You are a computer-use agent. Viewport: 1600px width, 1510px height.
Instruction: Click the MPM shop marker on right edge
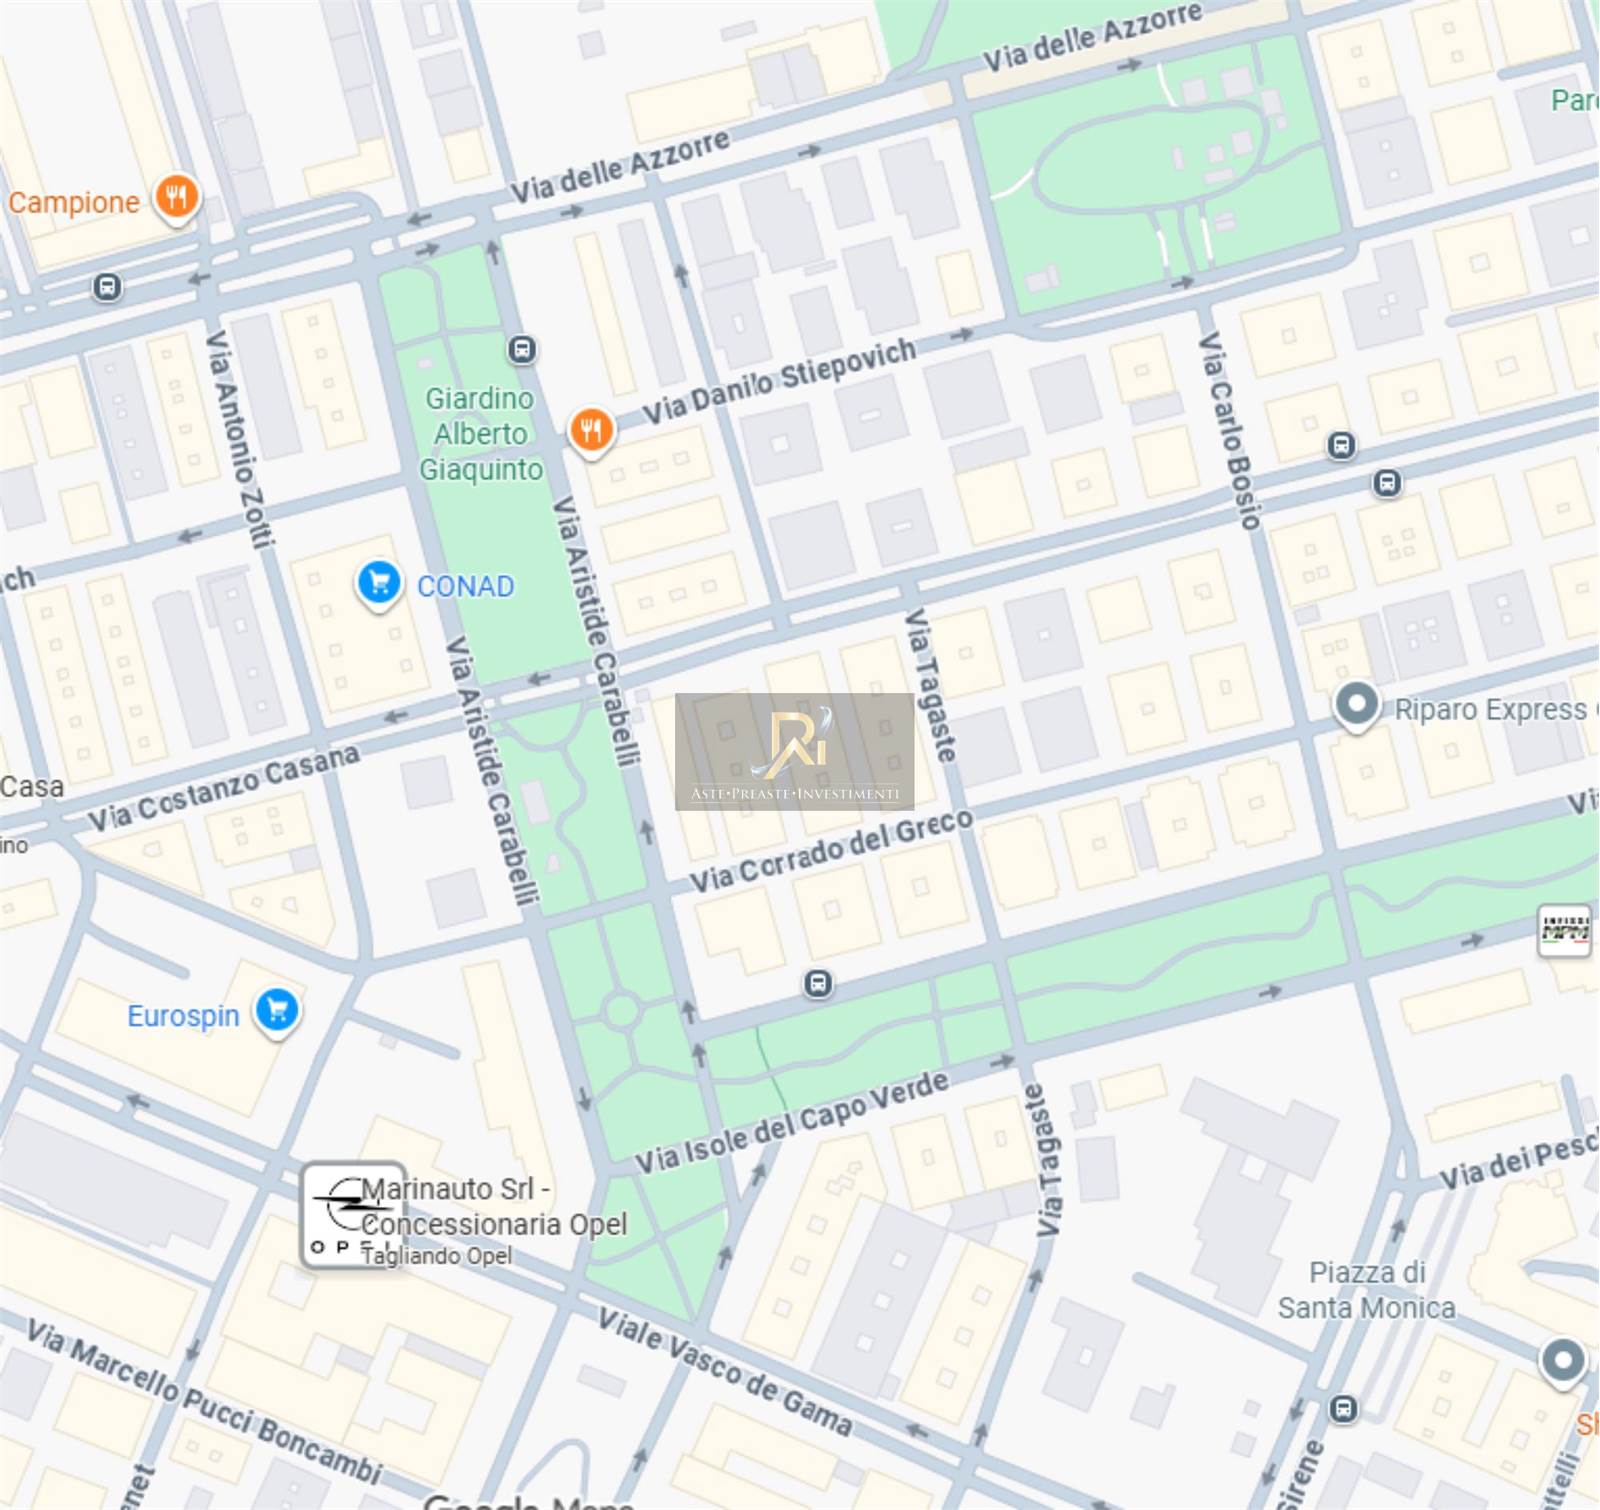(x=1564, y=932)
